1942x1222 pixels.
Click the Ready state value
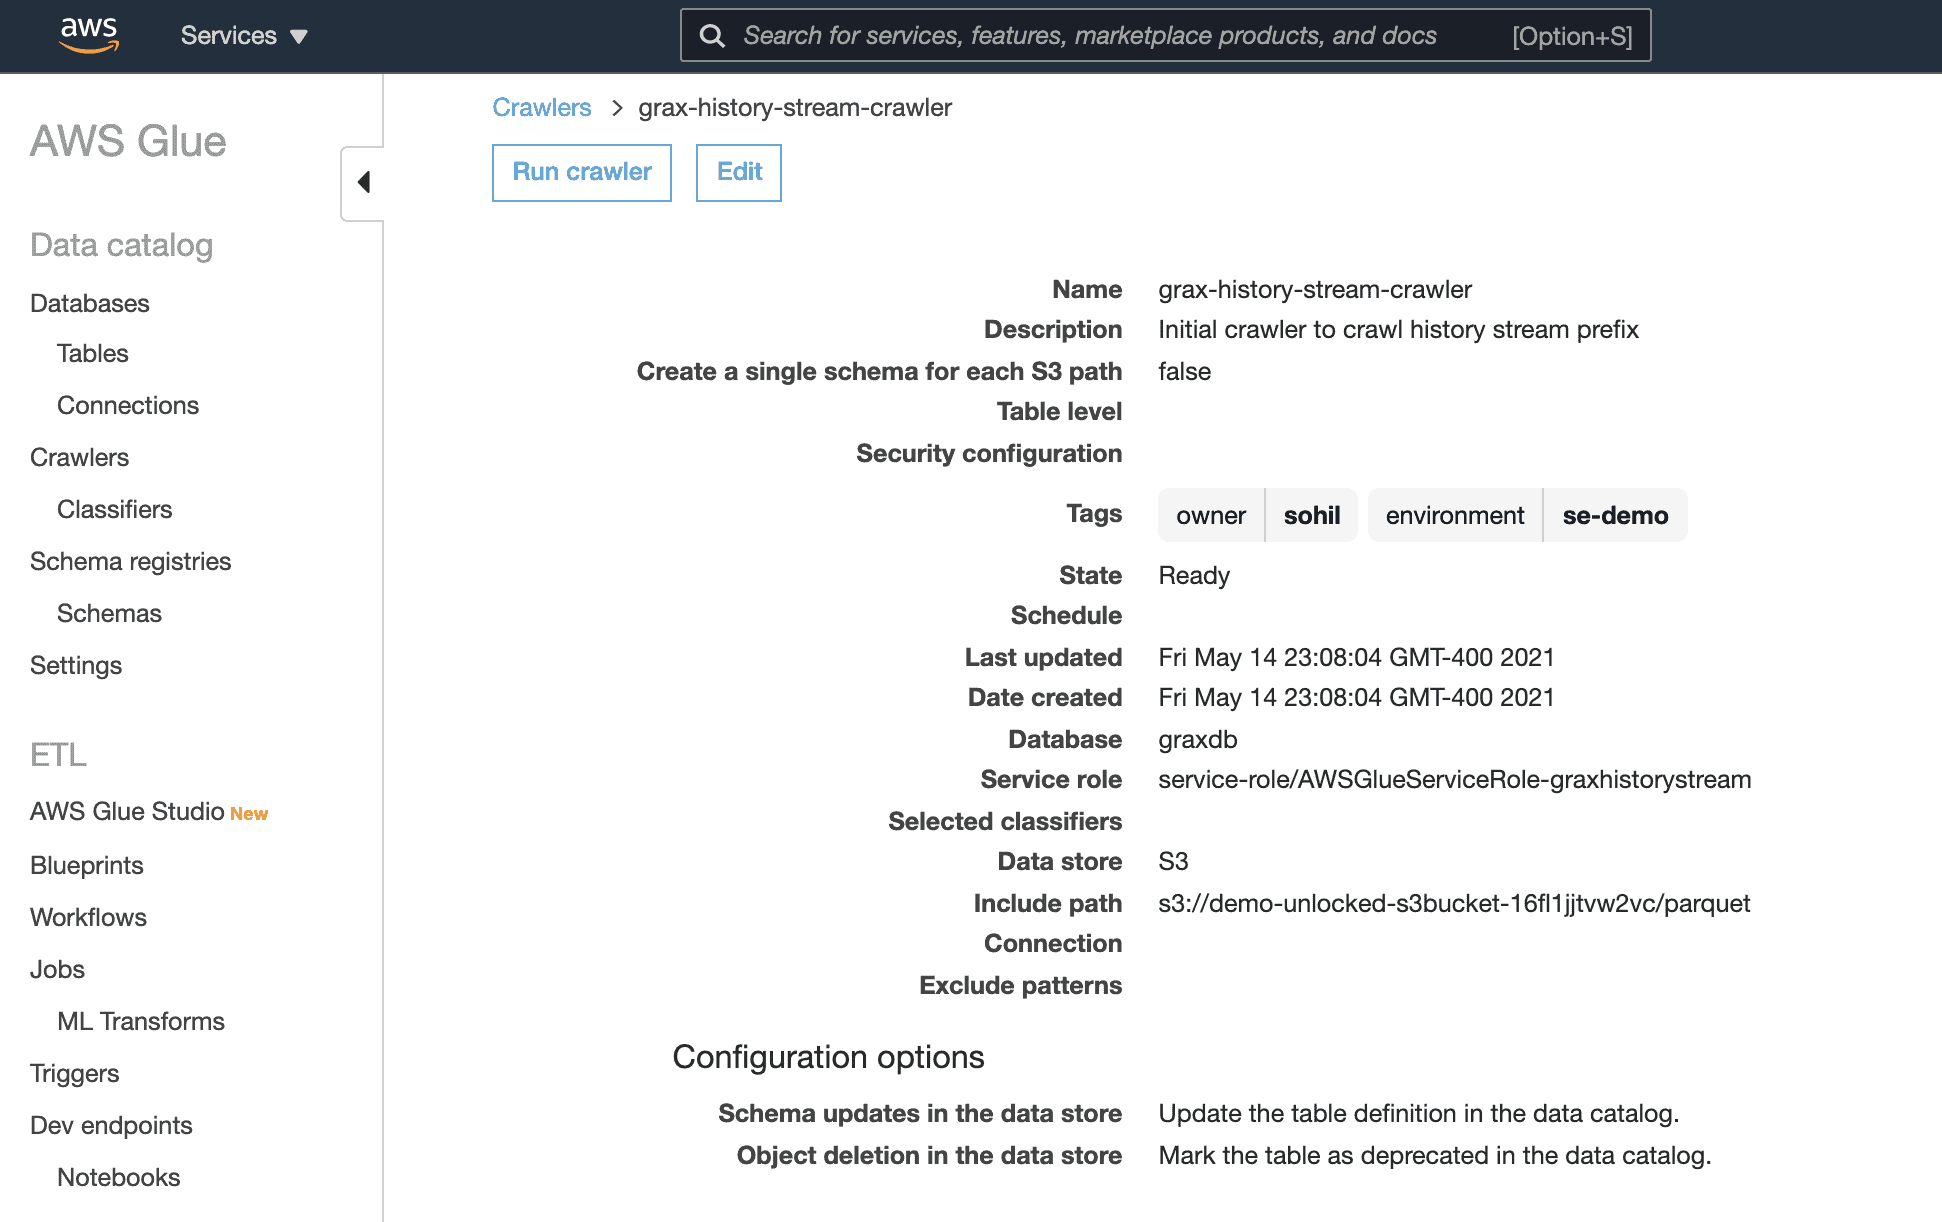[x=1194, y=575]
